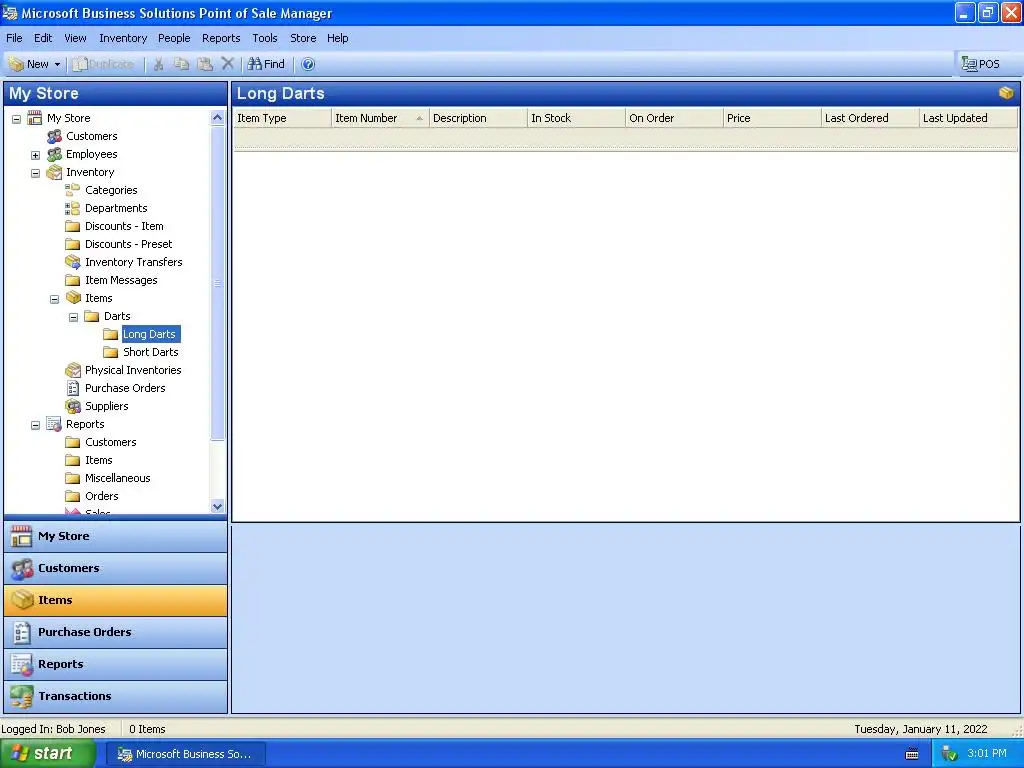Sort by Item Number column header
This screenshot has height=768, width=1024.
[380, 118]
